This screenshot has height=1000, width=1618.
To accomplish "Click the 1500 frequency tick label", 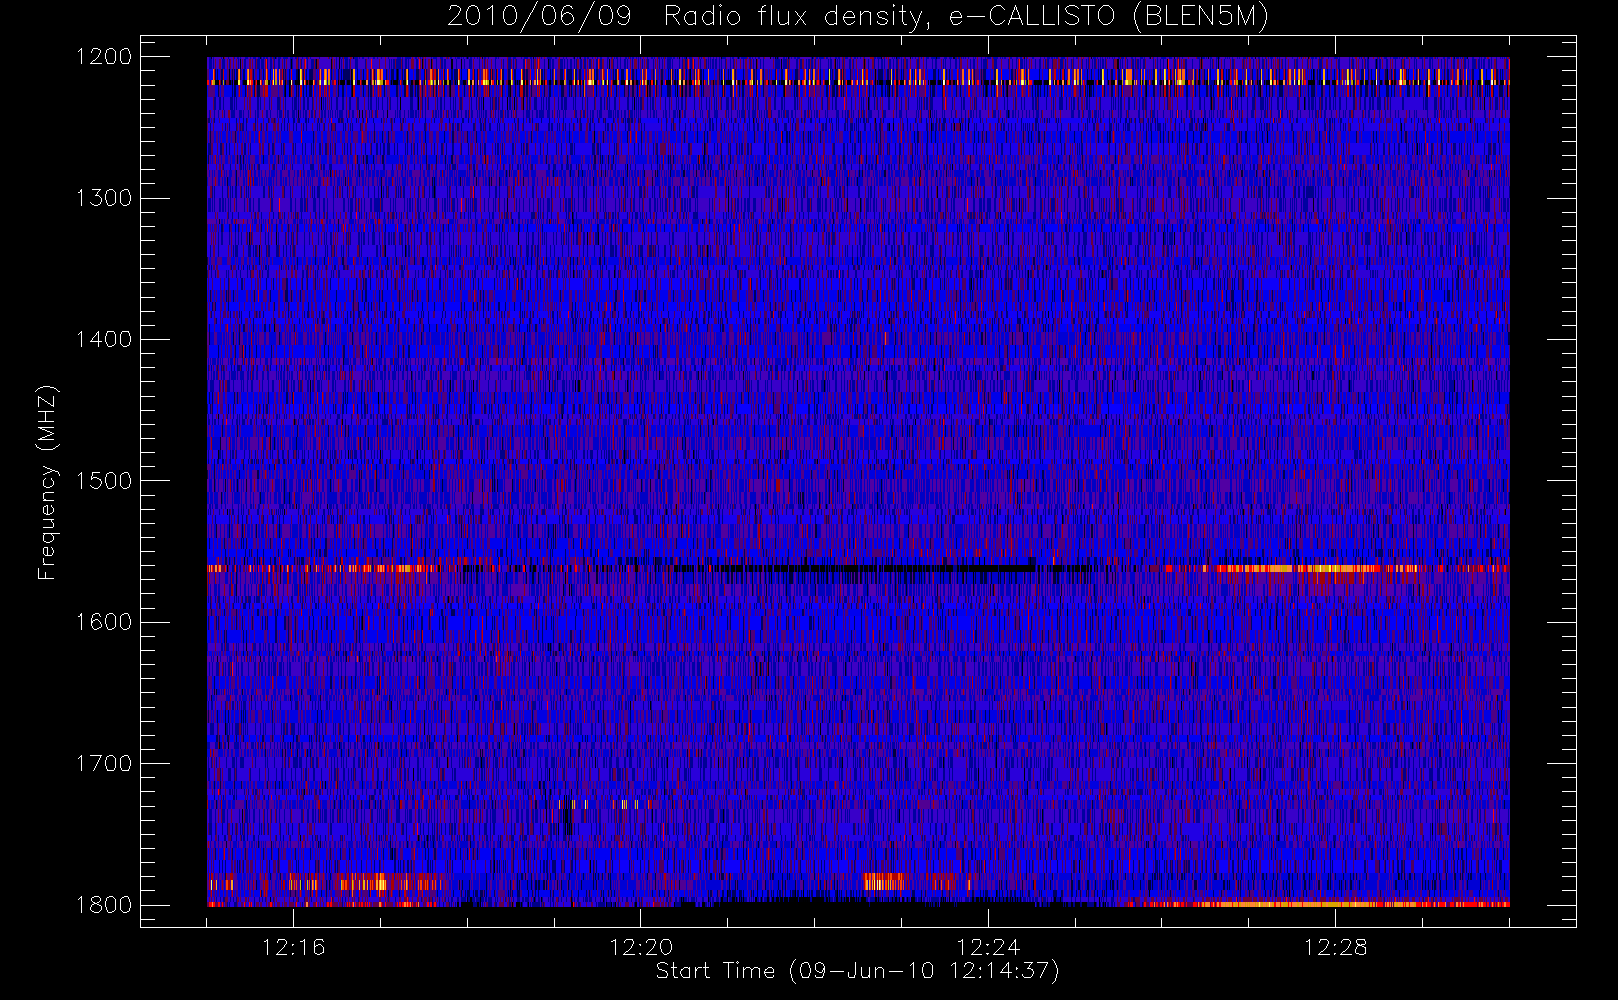I will point(104,481).
